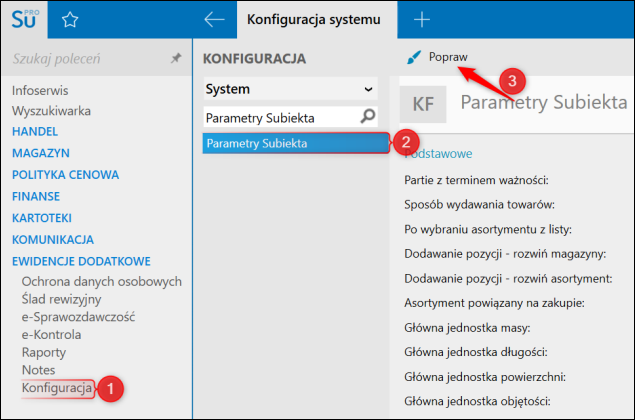The image size is (635, 420).
Task: Expand the KARTOTEKI section
Action: coord(42,218)
